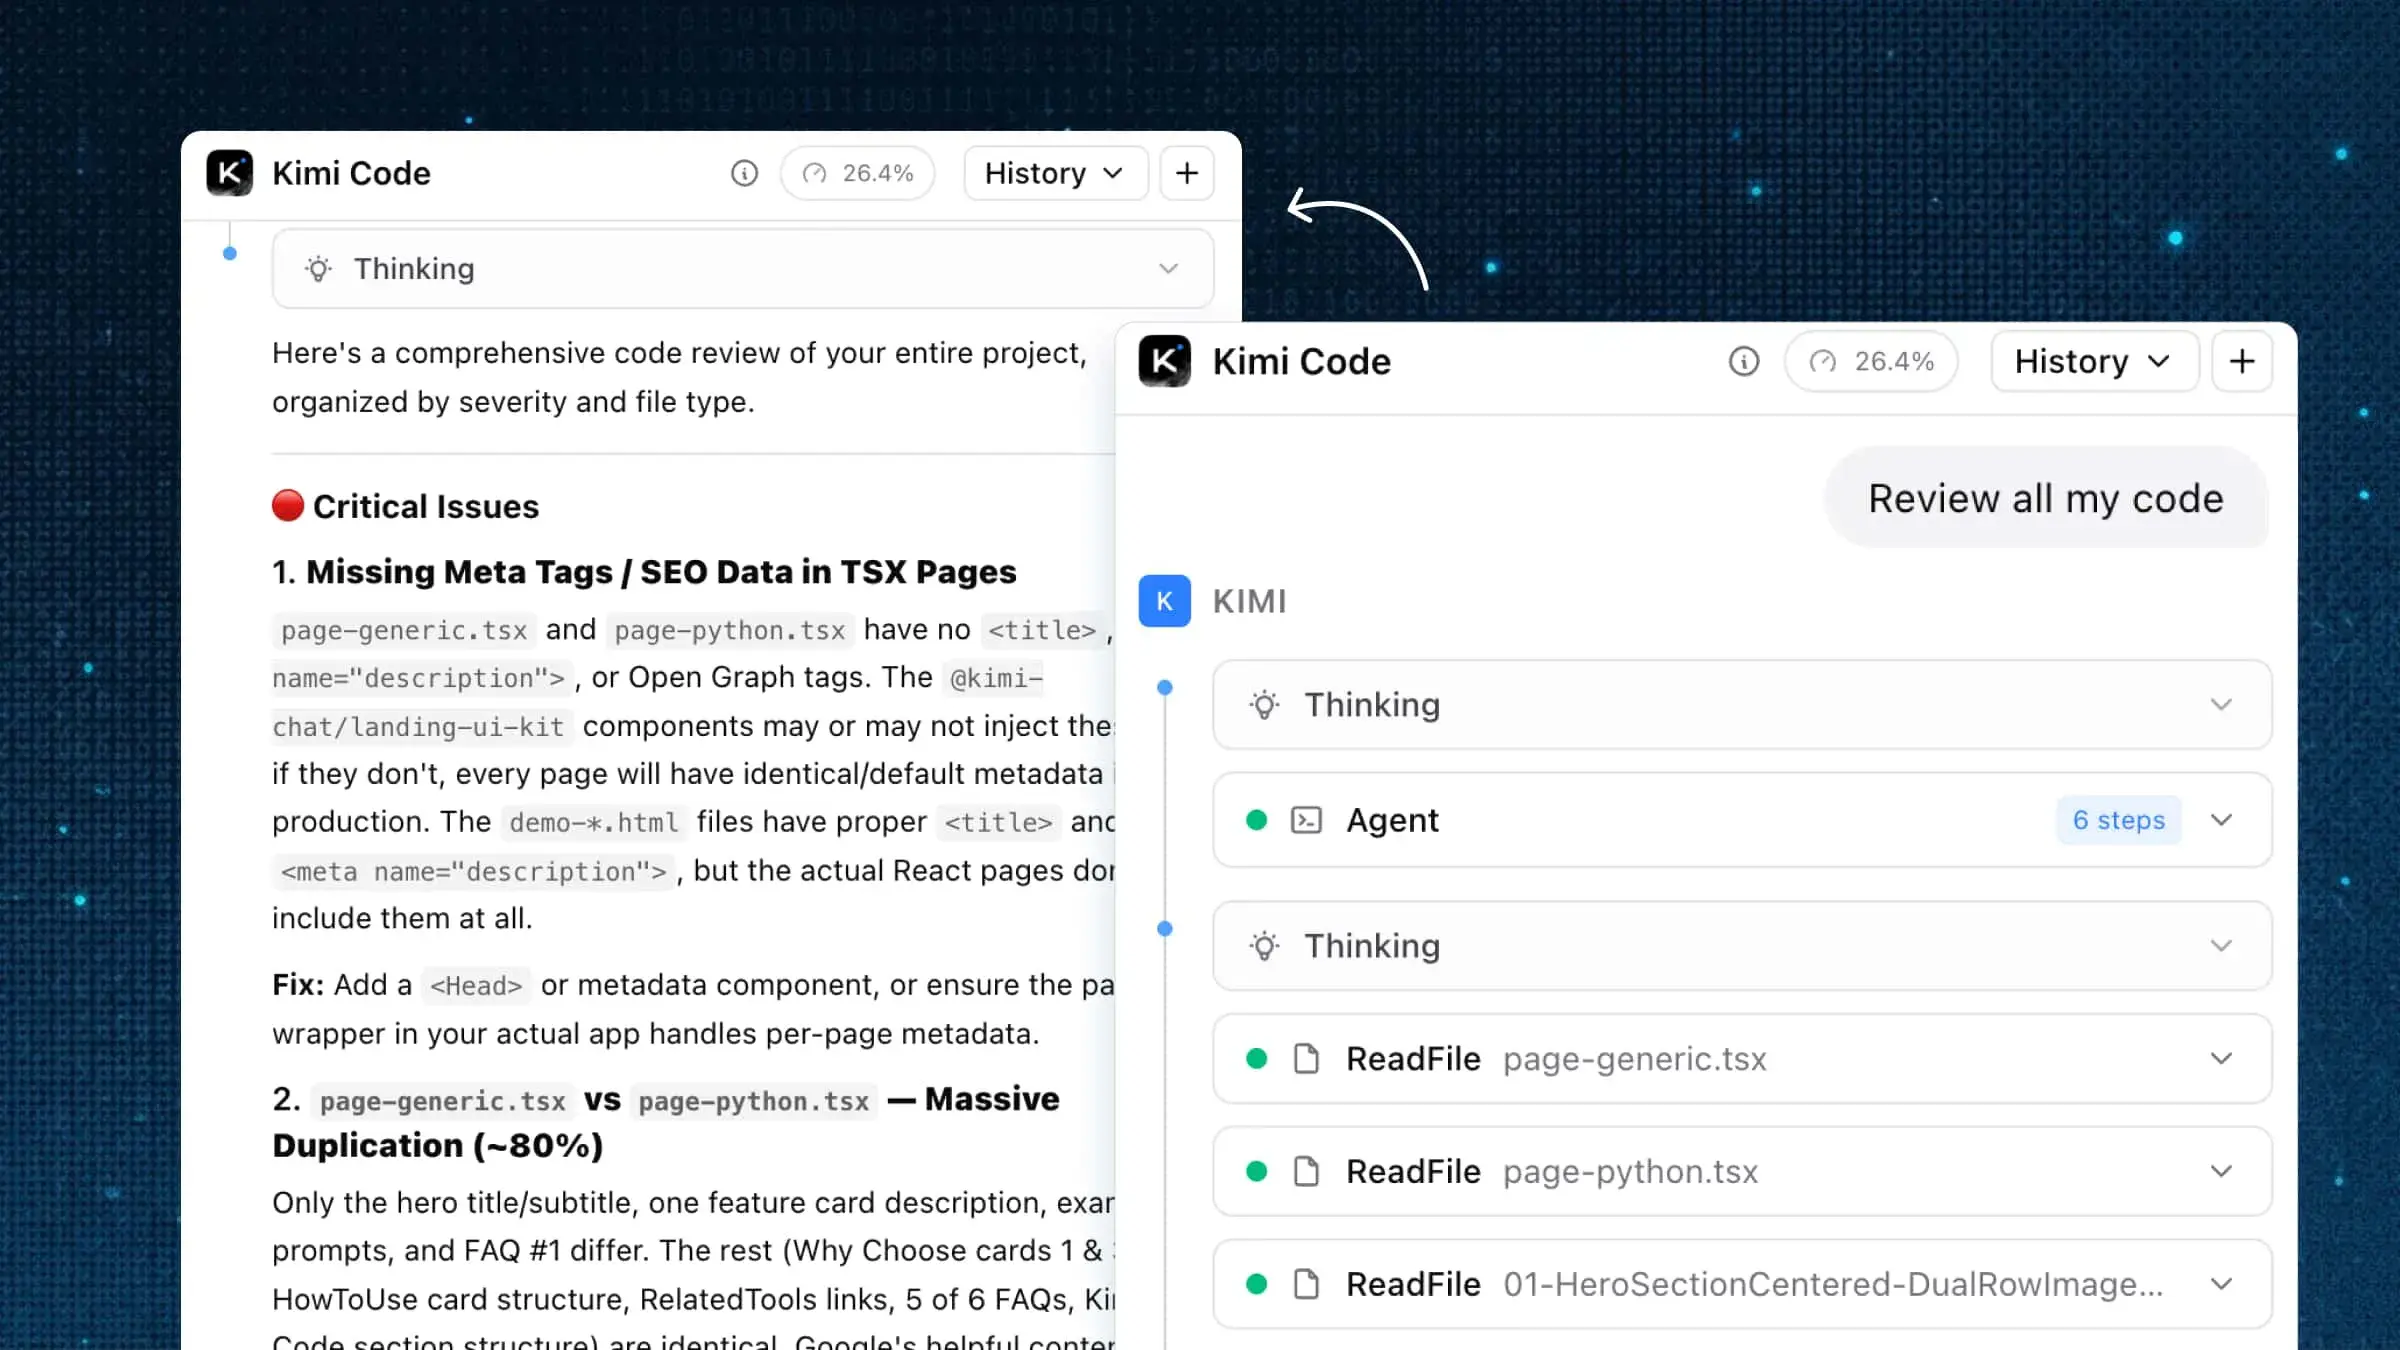2400x1350 pixels.
Task: Click the 26.4% usage indicator in the back panel
Action: pos(858,173)
